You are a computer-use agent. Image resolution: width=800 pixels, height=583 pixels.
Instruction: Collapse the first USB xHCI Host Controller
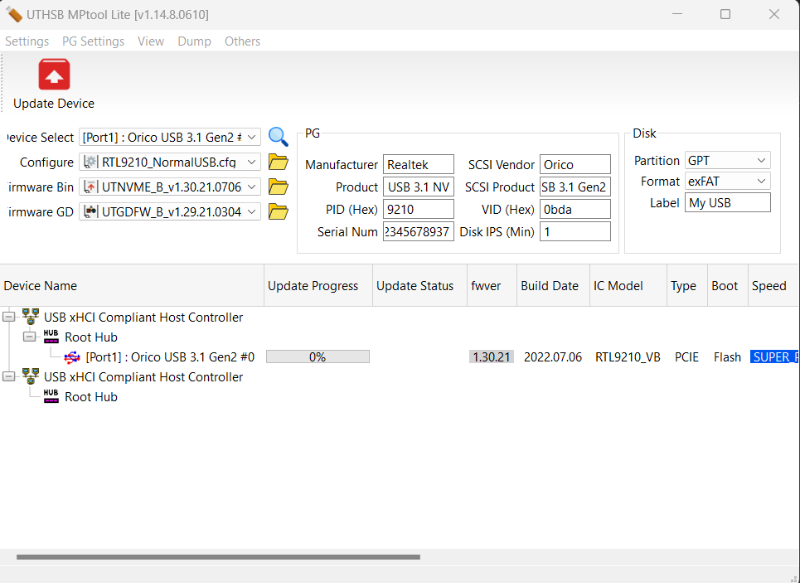coord(9,317)
